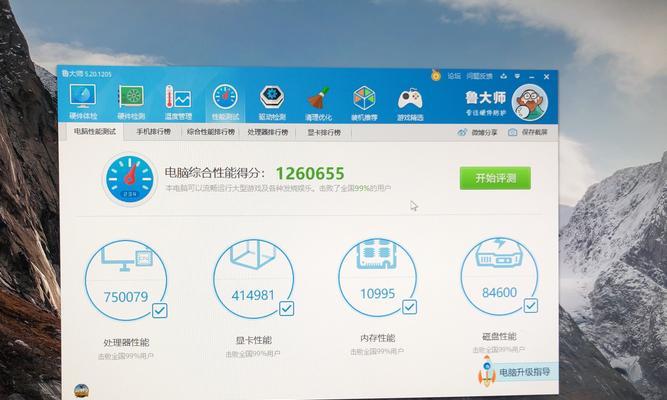This screenshot has width=667, height=400.
Task: Click the memory score 10995
Action: (377, 293)
